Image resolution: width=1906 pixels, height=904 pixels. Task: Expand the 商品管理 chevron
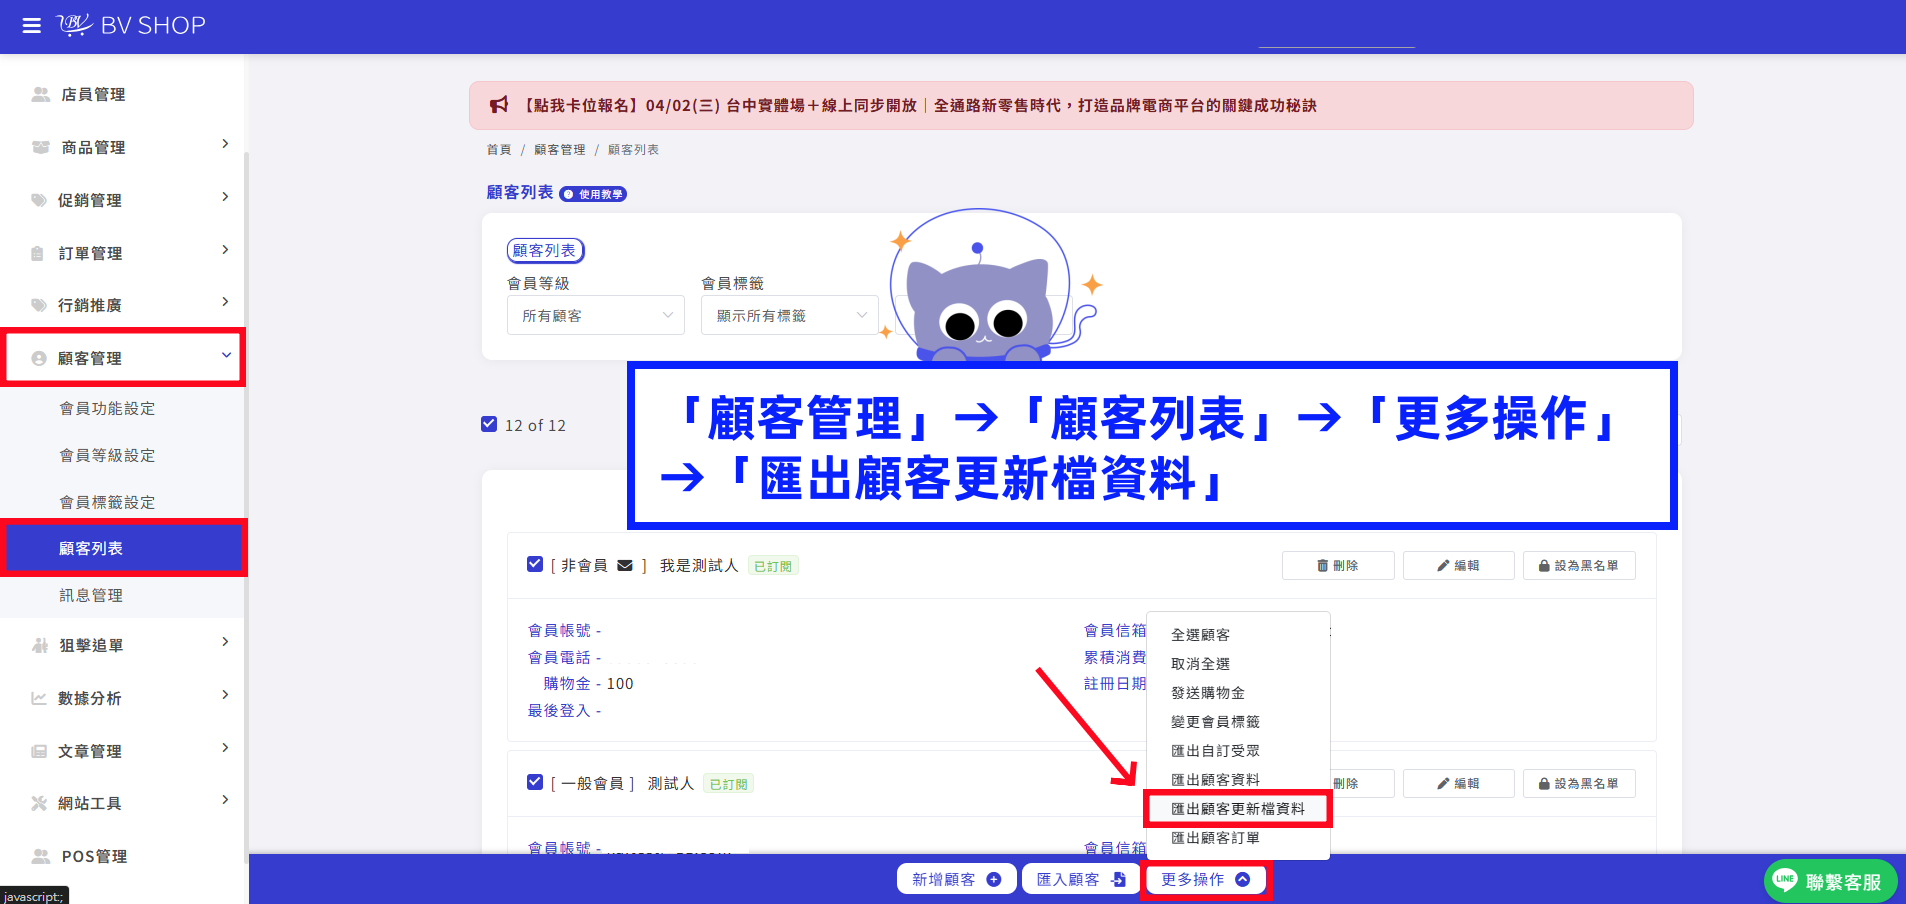[x=225, y=144]
